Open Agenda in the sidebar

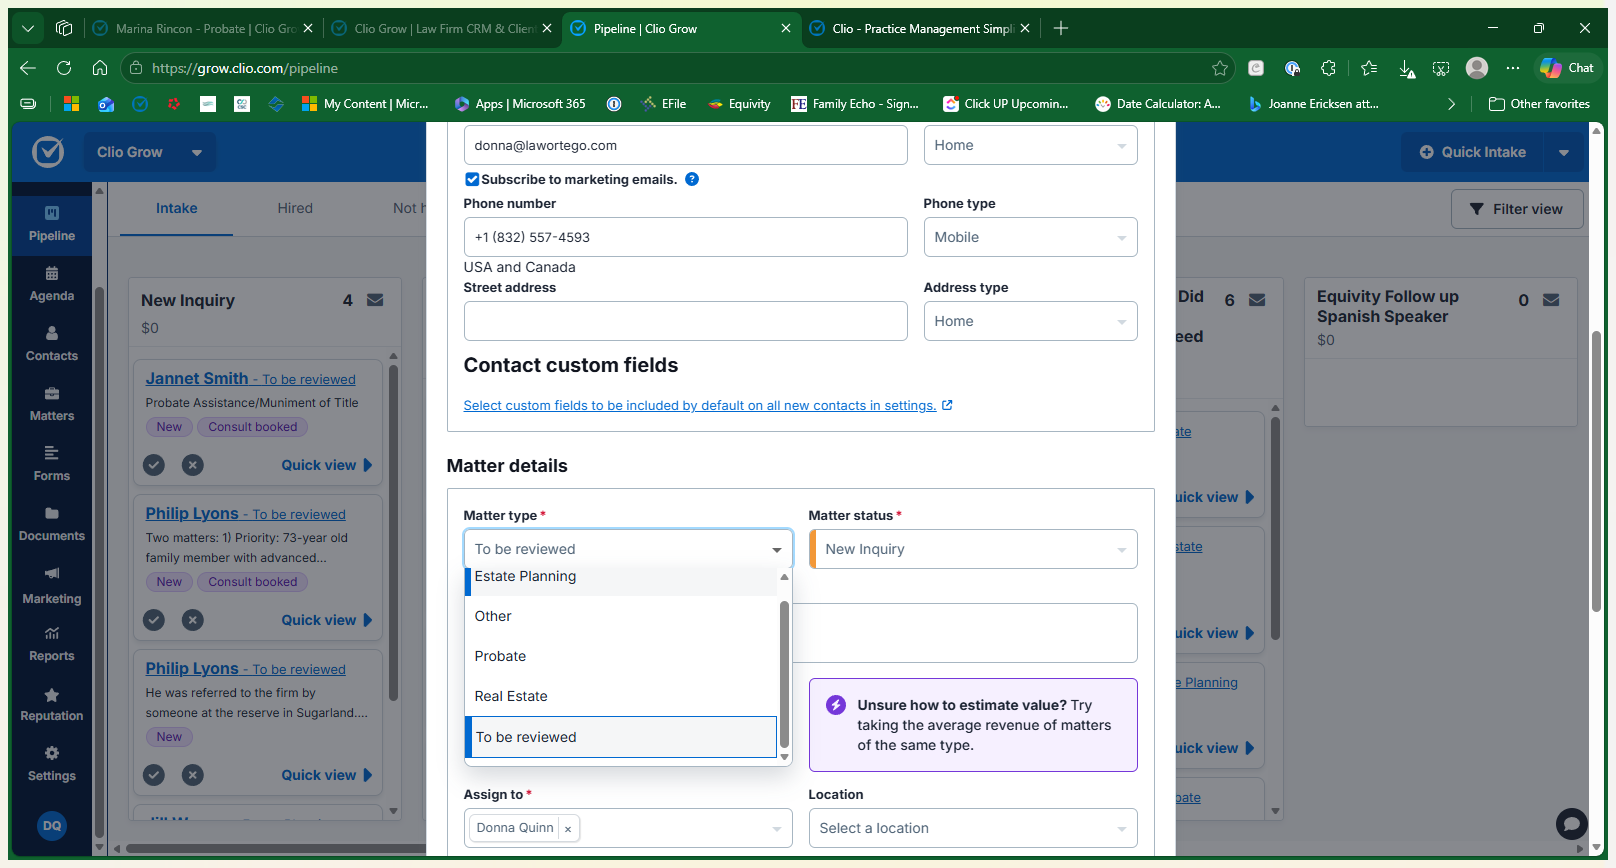click(52, 284)
